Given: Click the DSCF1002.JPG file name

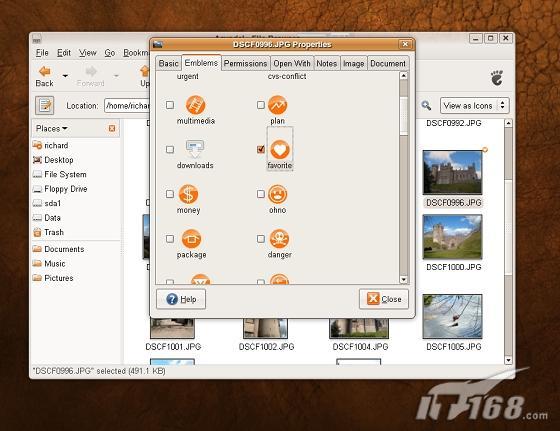Looking at the screenshot, I should (x=266, y=347).
